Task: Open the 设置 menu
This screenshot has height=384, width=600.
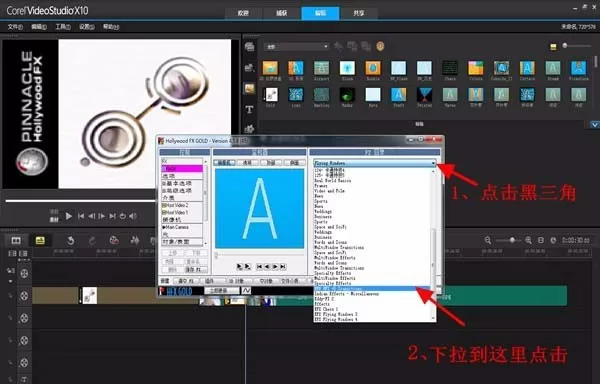Action: [x=86, y=27]
